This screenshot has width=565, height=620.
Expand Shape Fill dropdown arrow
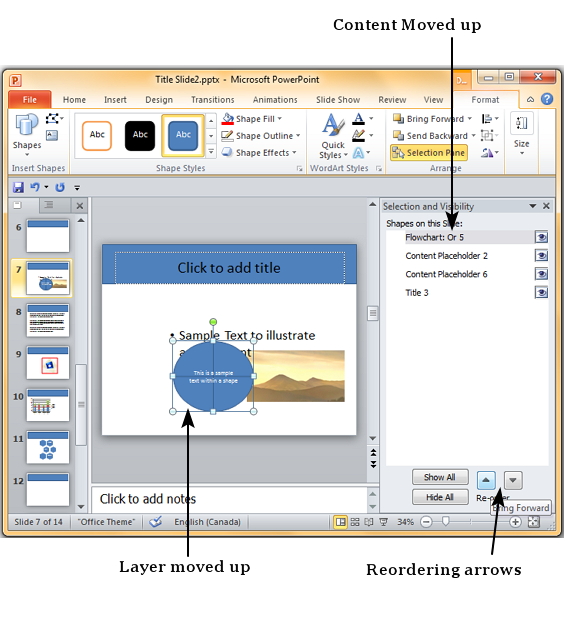click(280, 119)
